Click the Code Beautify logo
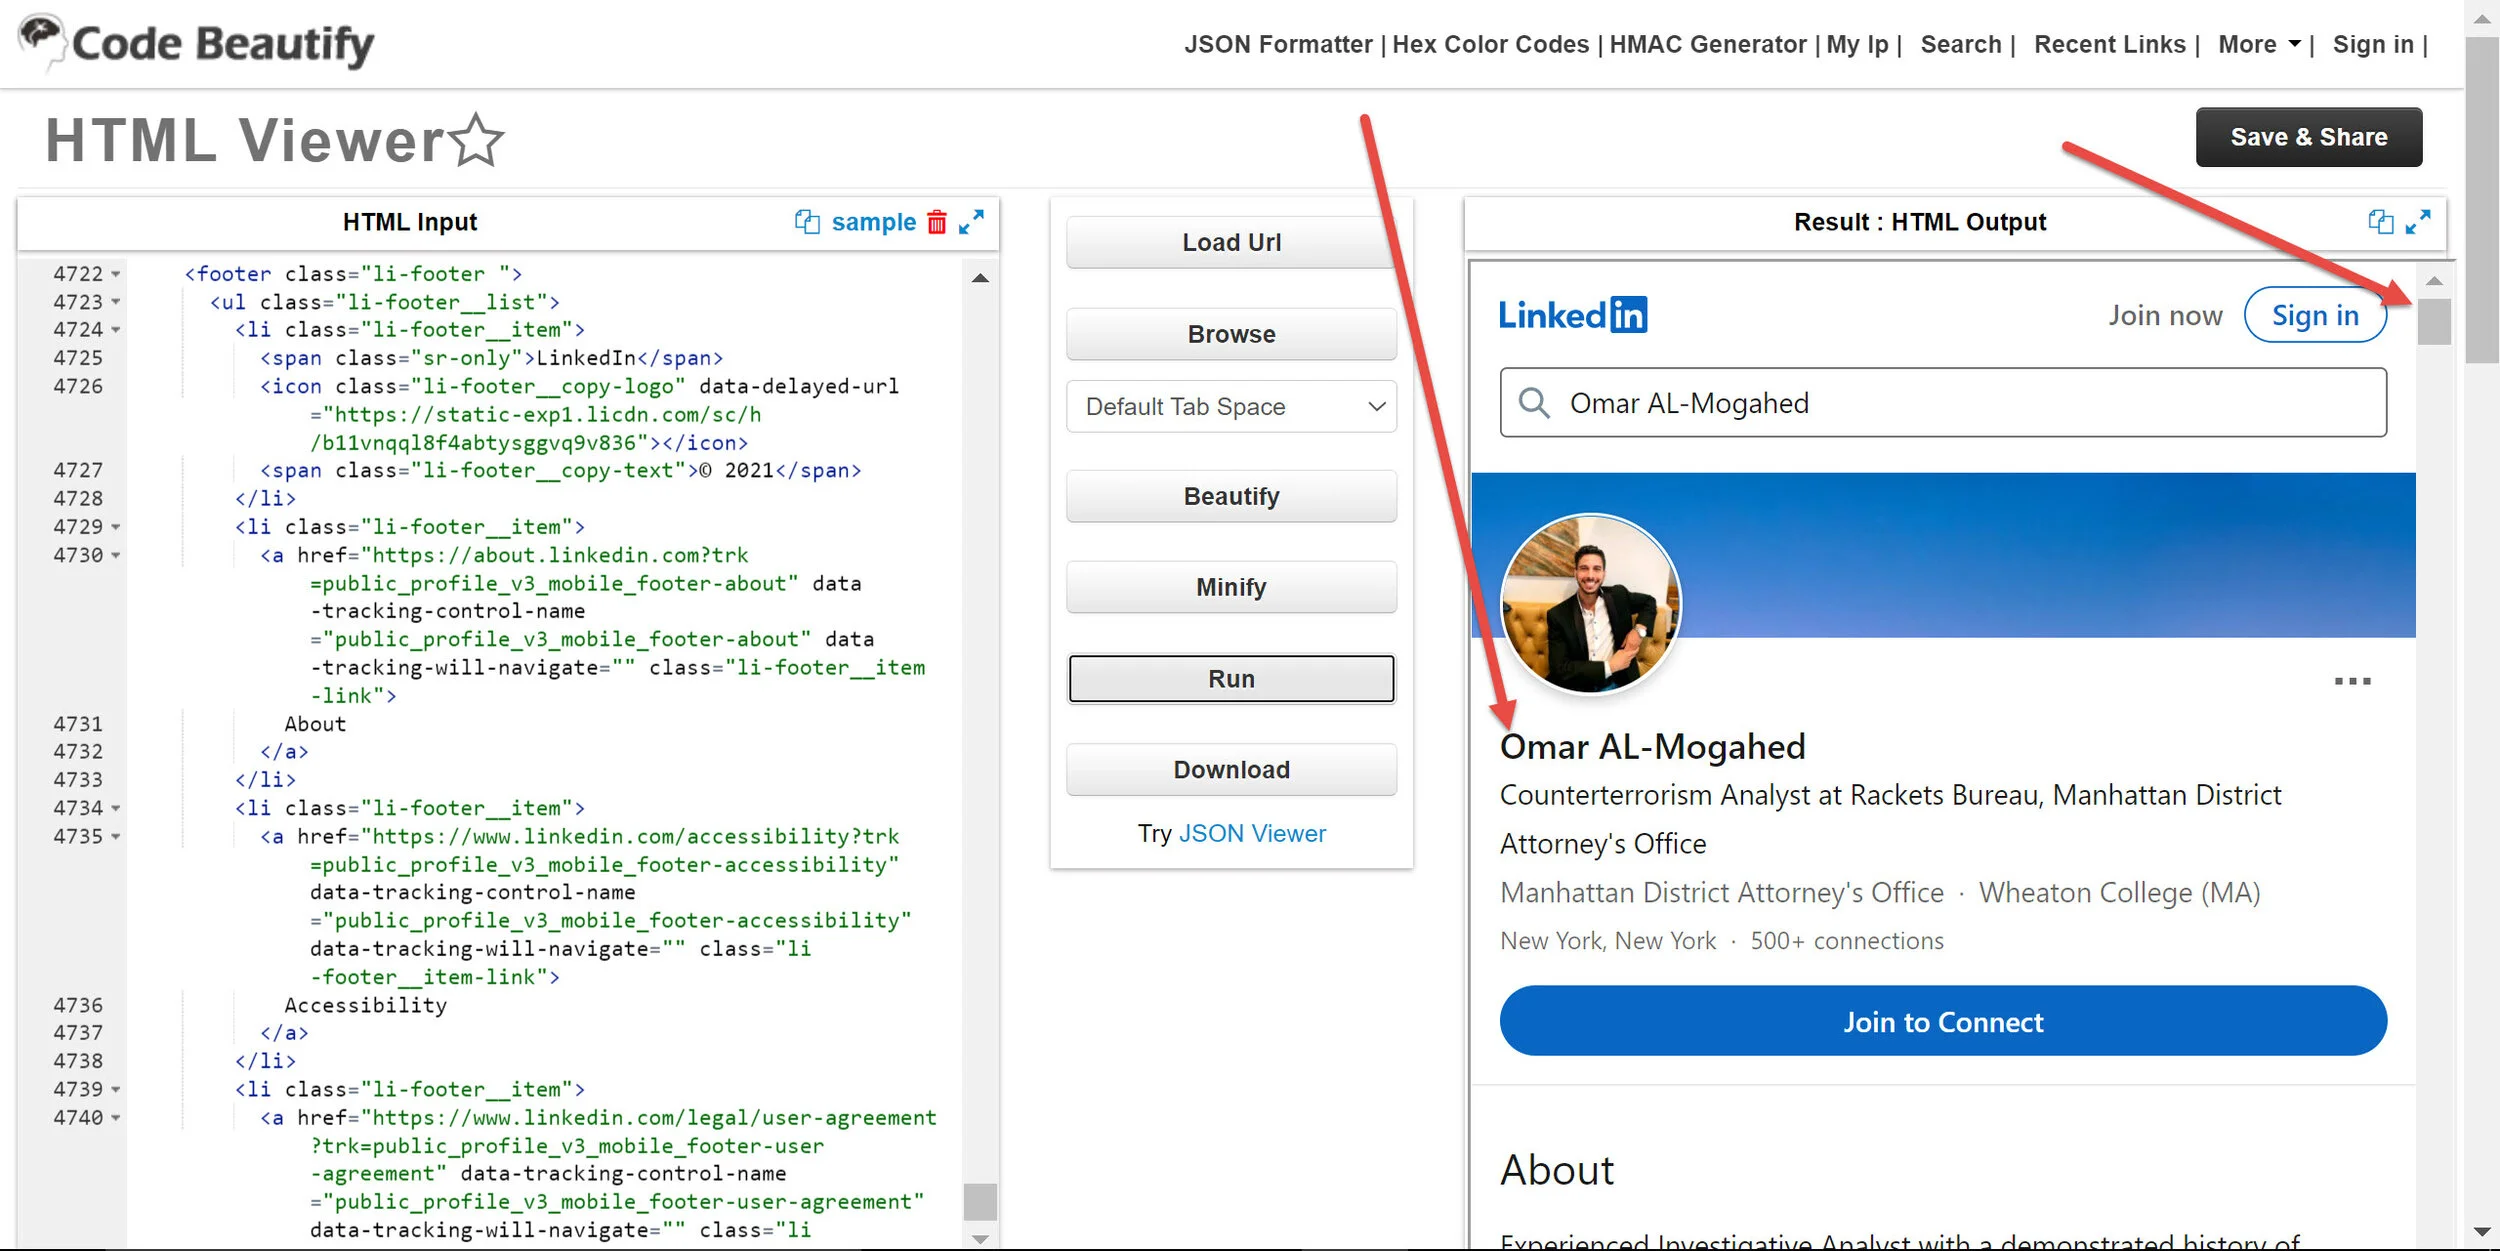The image size is (2500, 1251). pos(196,43)
